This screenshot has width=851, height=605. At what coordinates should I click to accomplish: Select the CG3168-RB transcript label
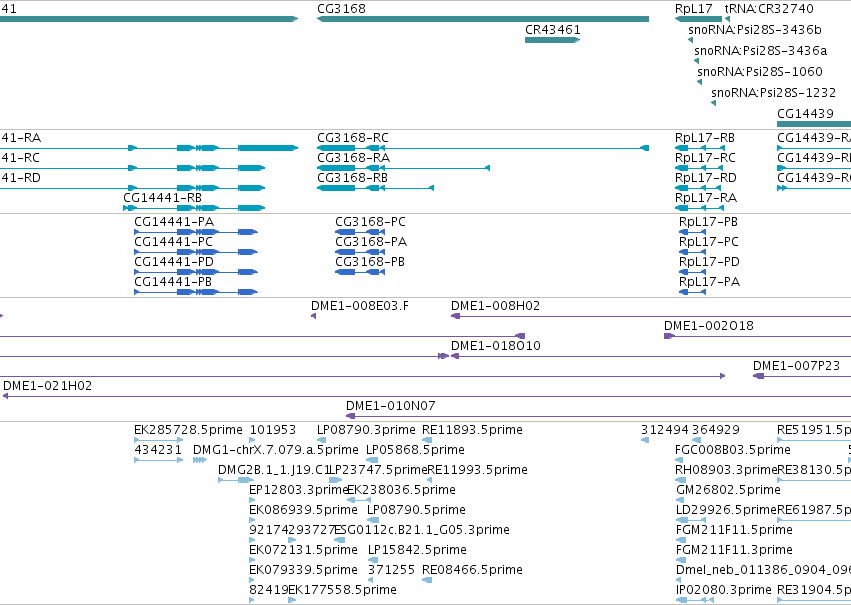click(x=352, y=178)
